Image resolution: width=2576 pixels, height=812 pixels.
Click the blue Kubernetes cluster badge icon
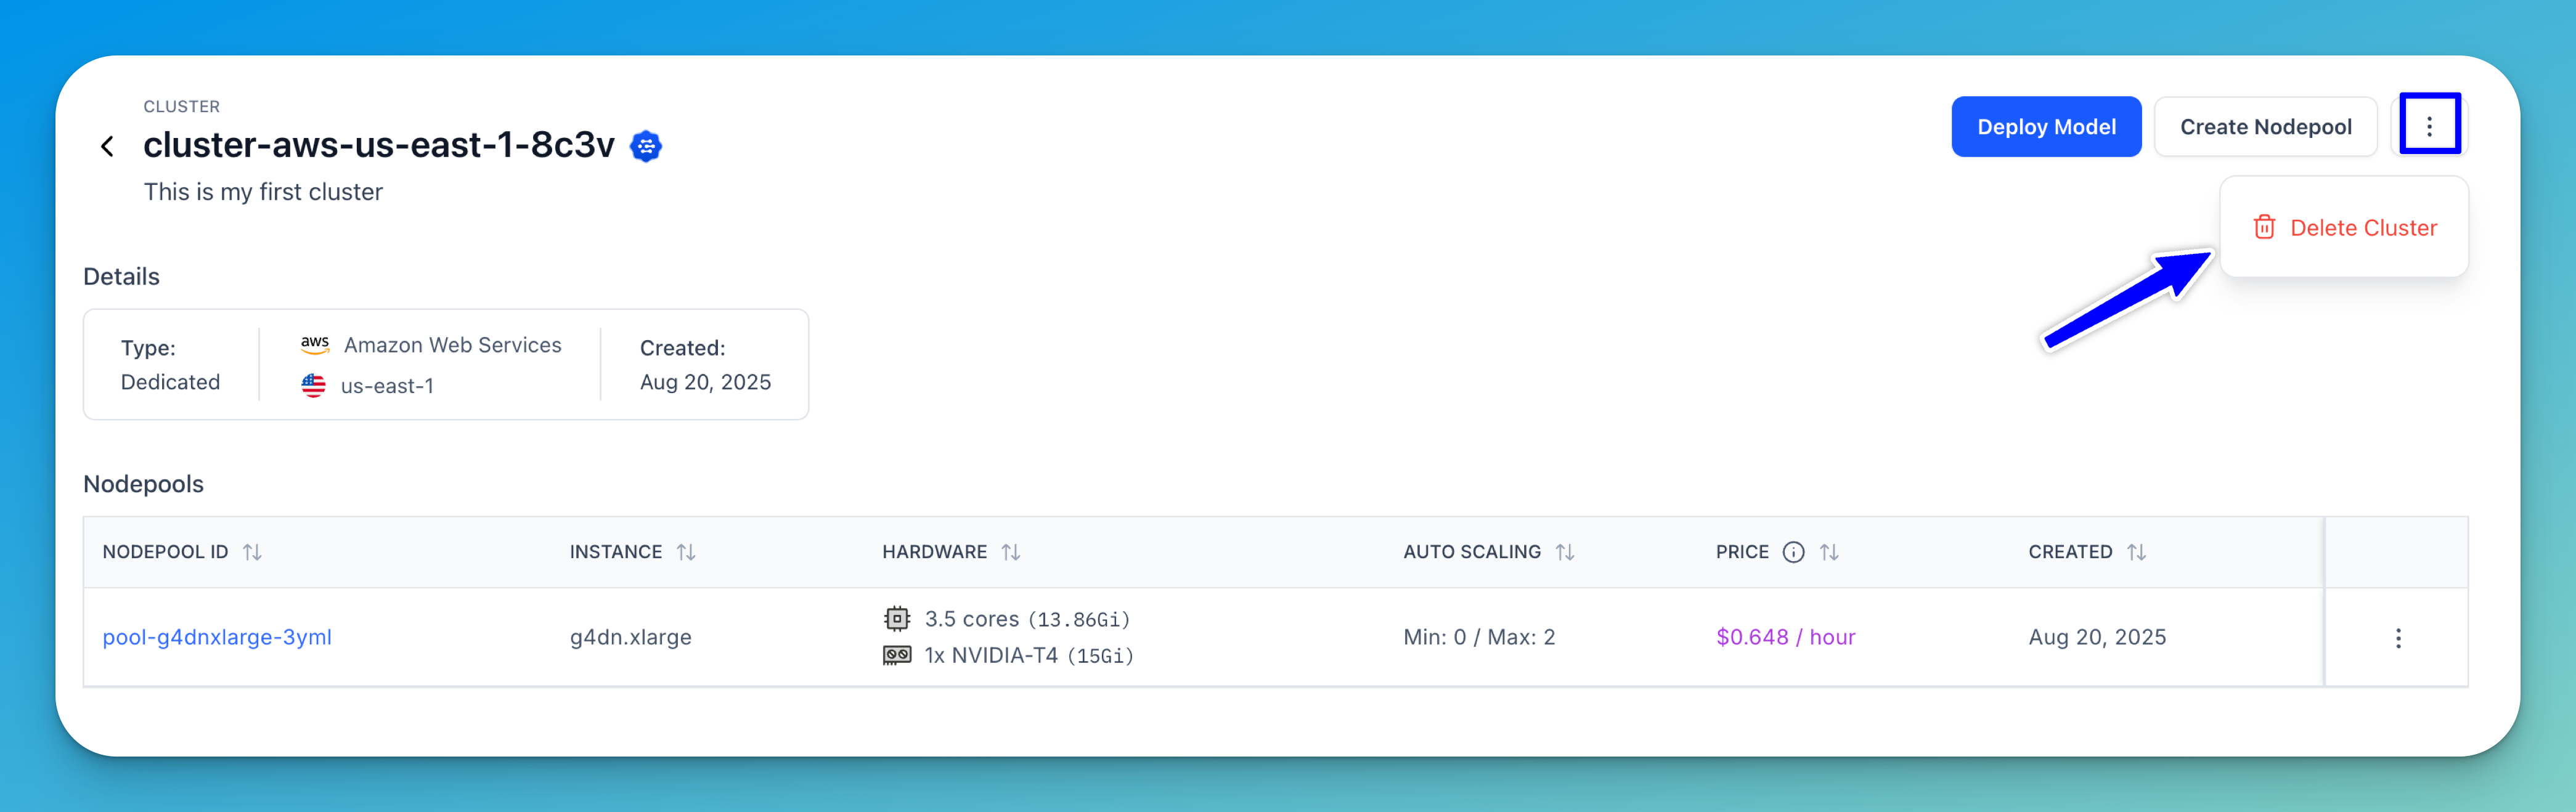pos(646,146)
